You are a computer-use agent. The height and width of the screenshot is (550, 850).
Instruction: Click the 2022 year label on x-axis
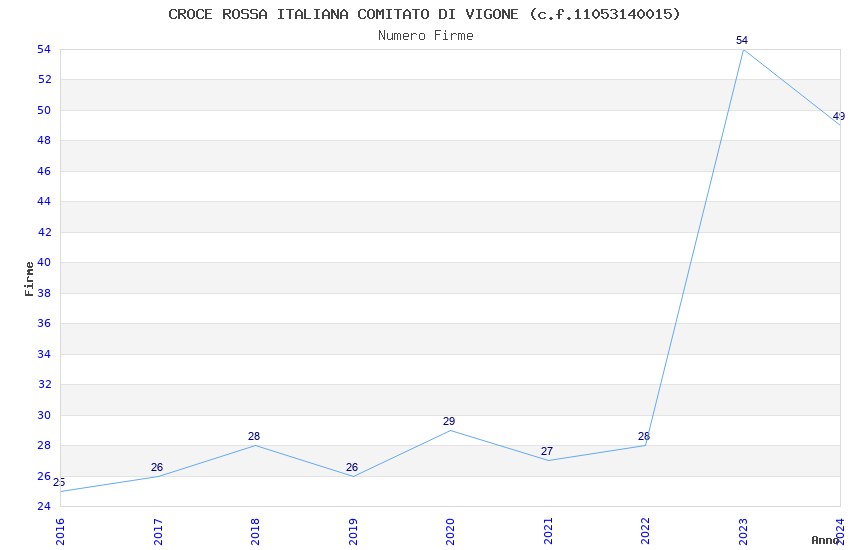click(645, 531)
